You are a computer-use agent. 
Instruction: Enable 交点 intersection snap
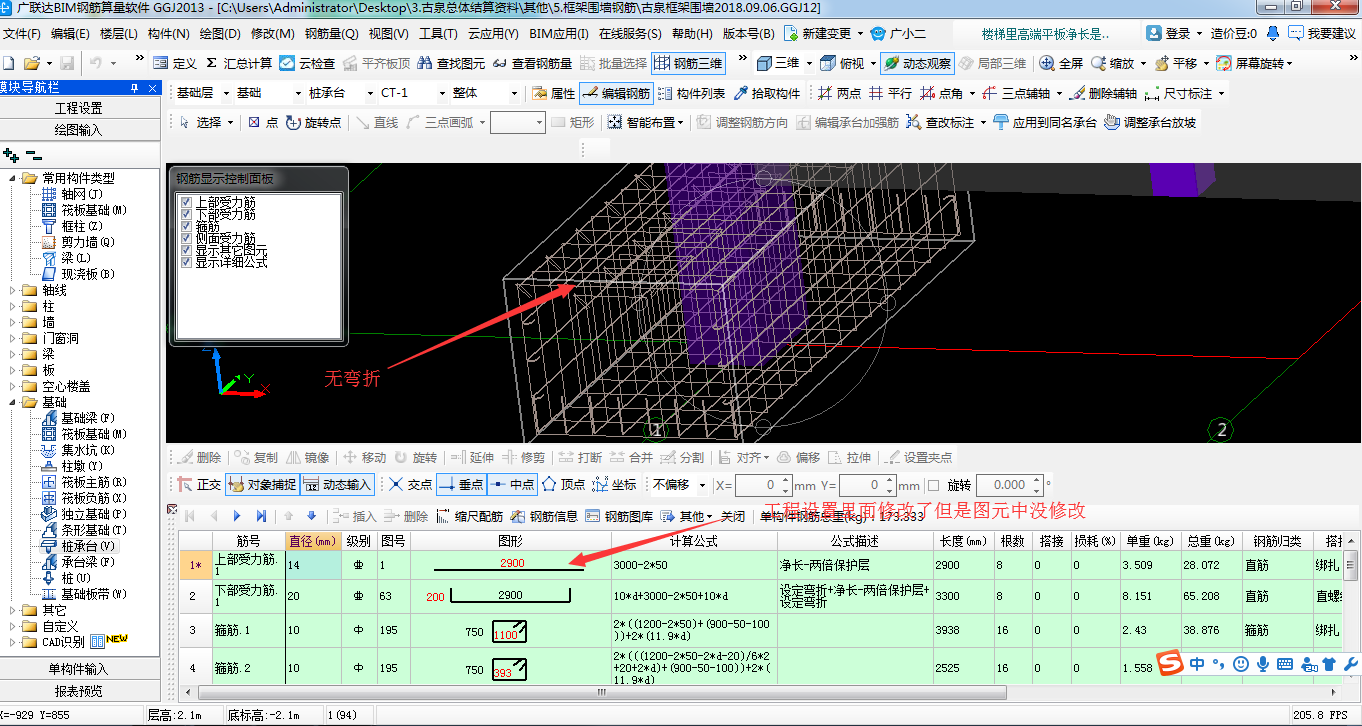click(x=410, y=484)
